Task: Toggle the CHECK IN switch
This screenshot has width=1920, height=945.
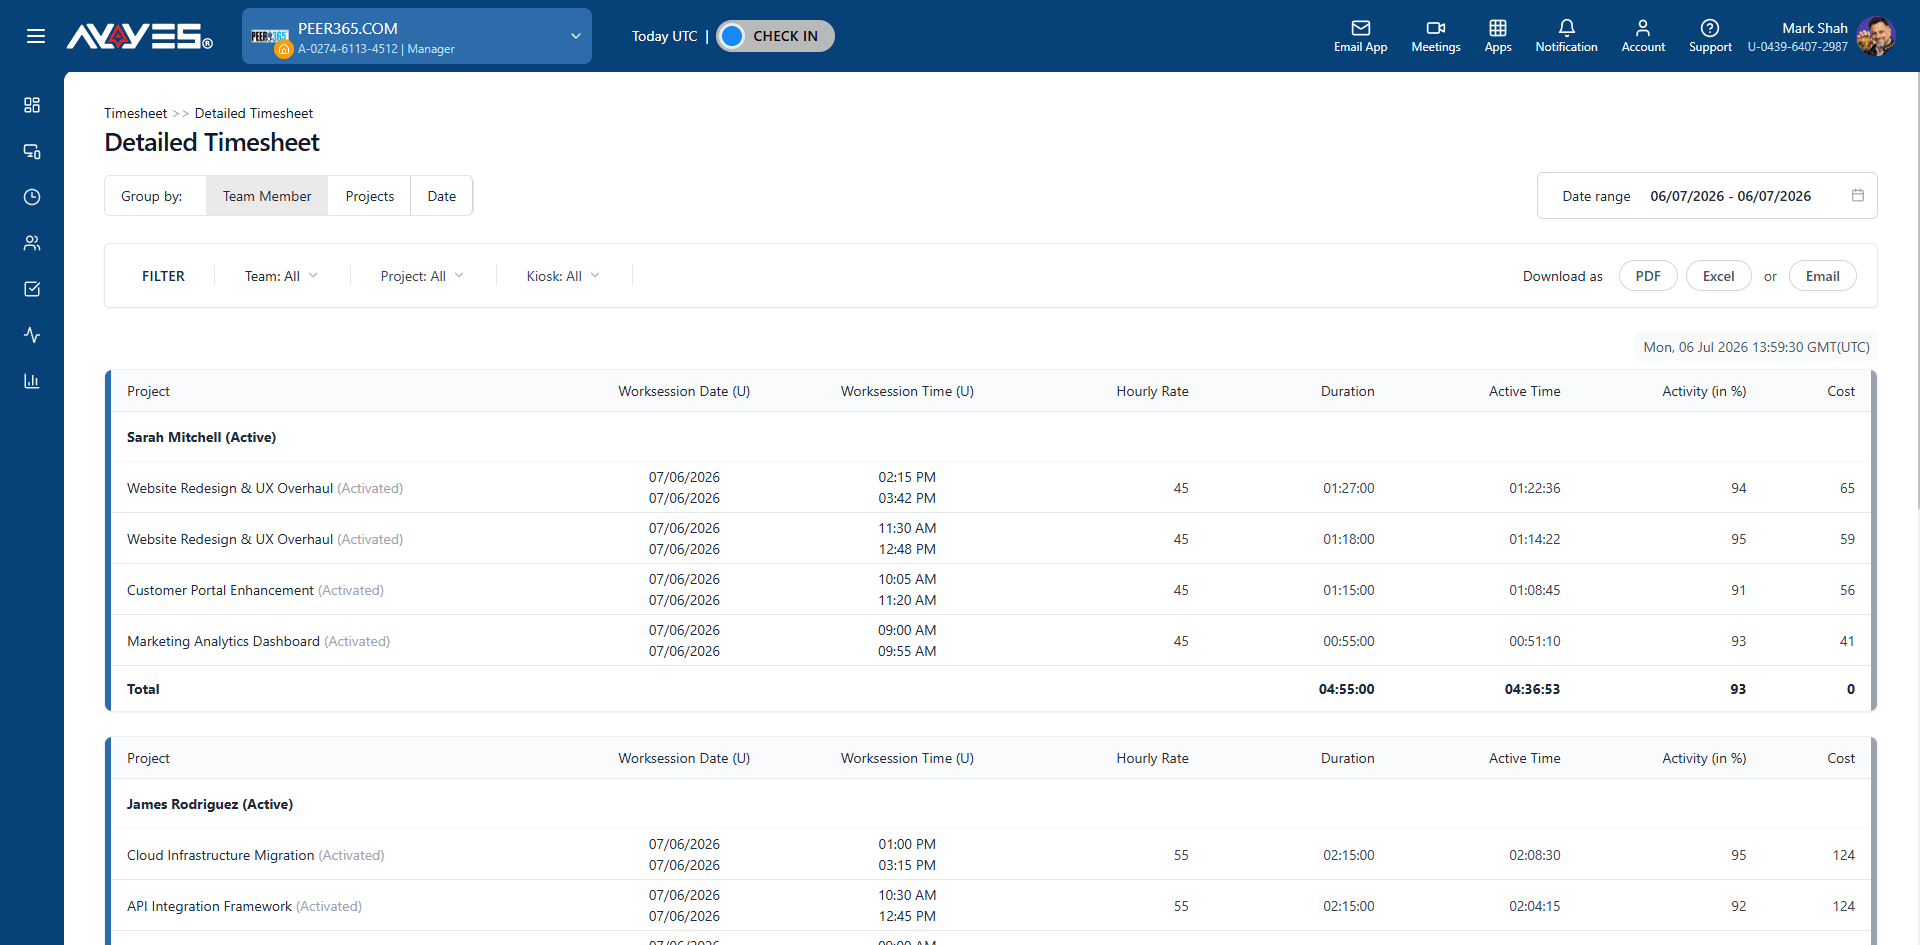Action: [775, 36]
